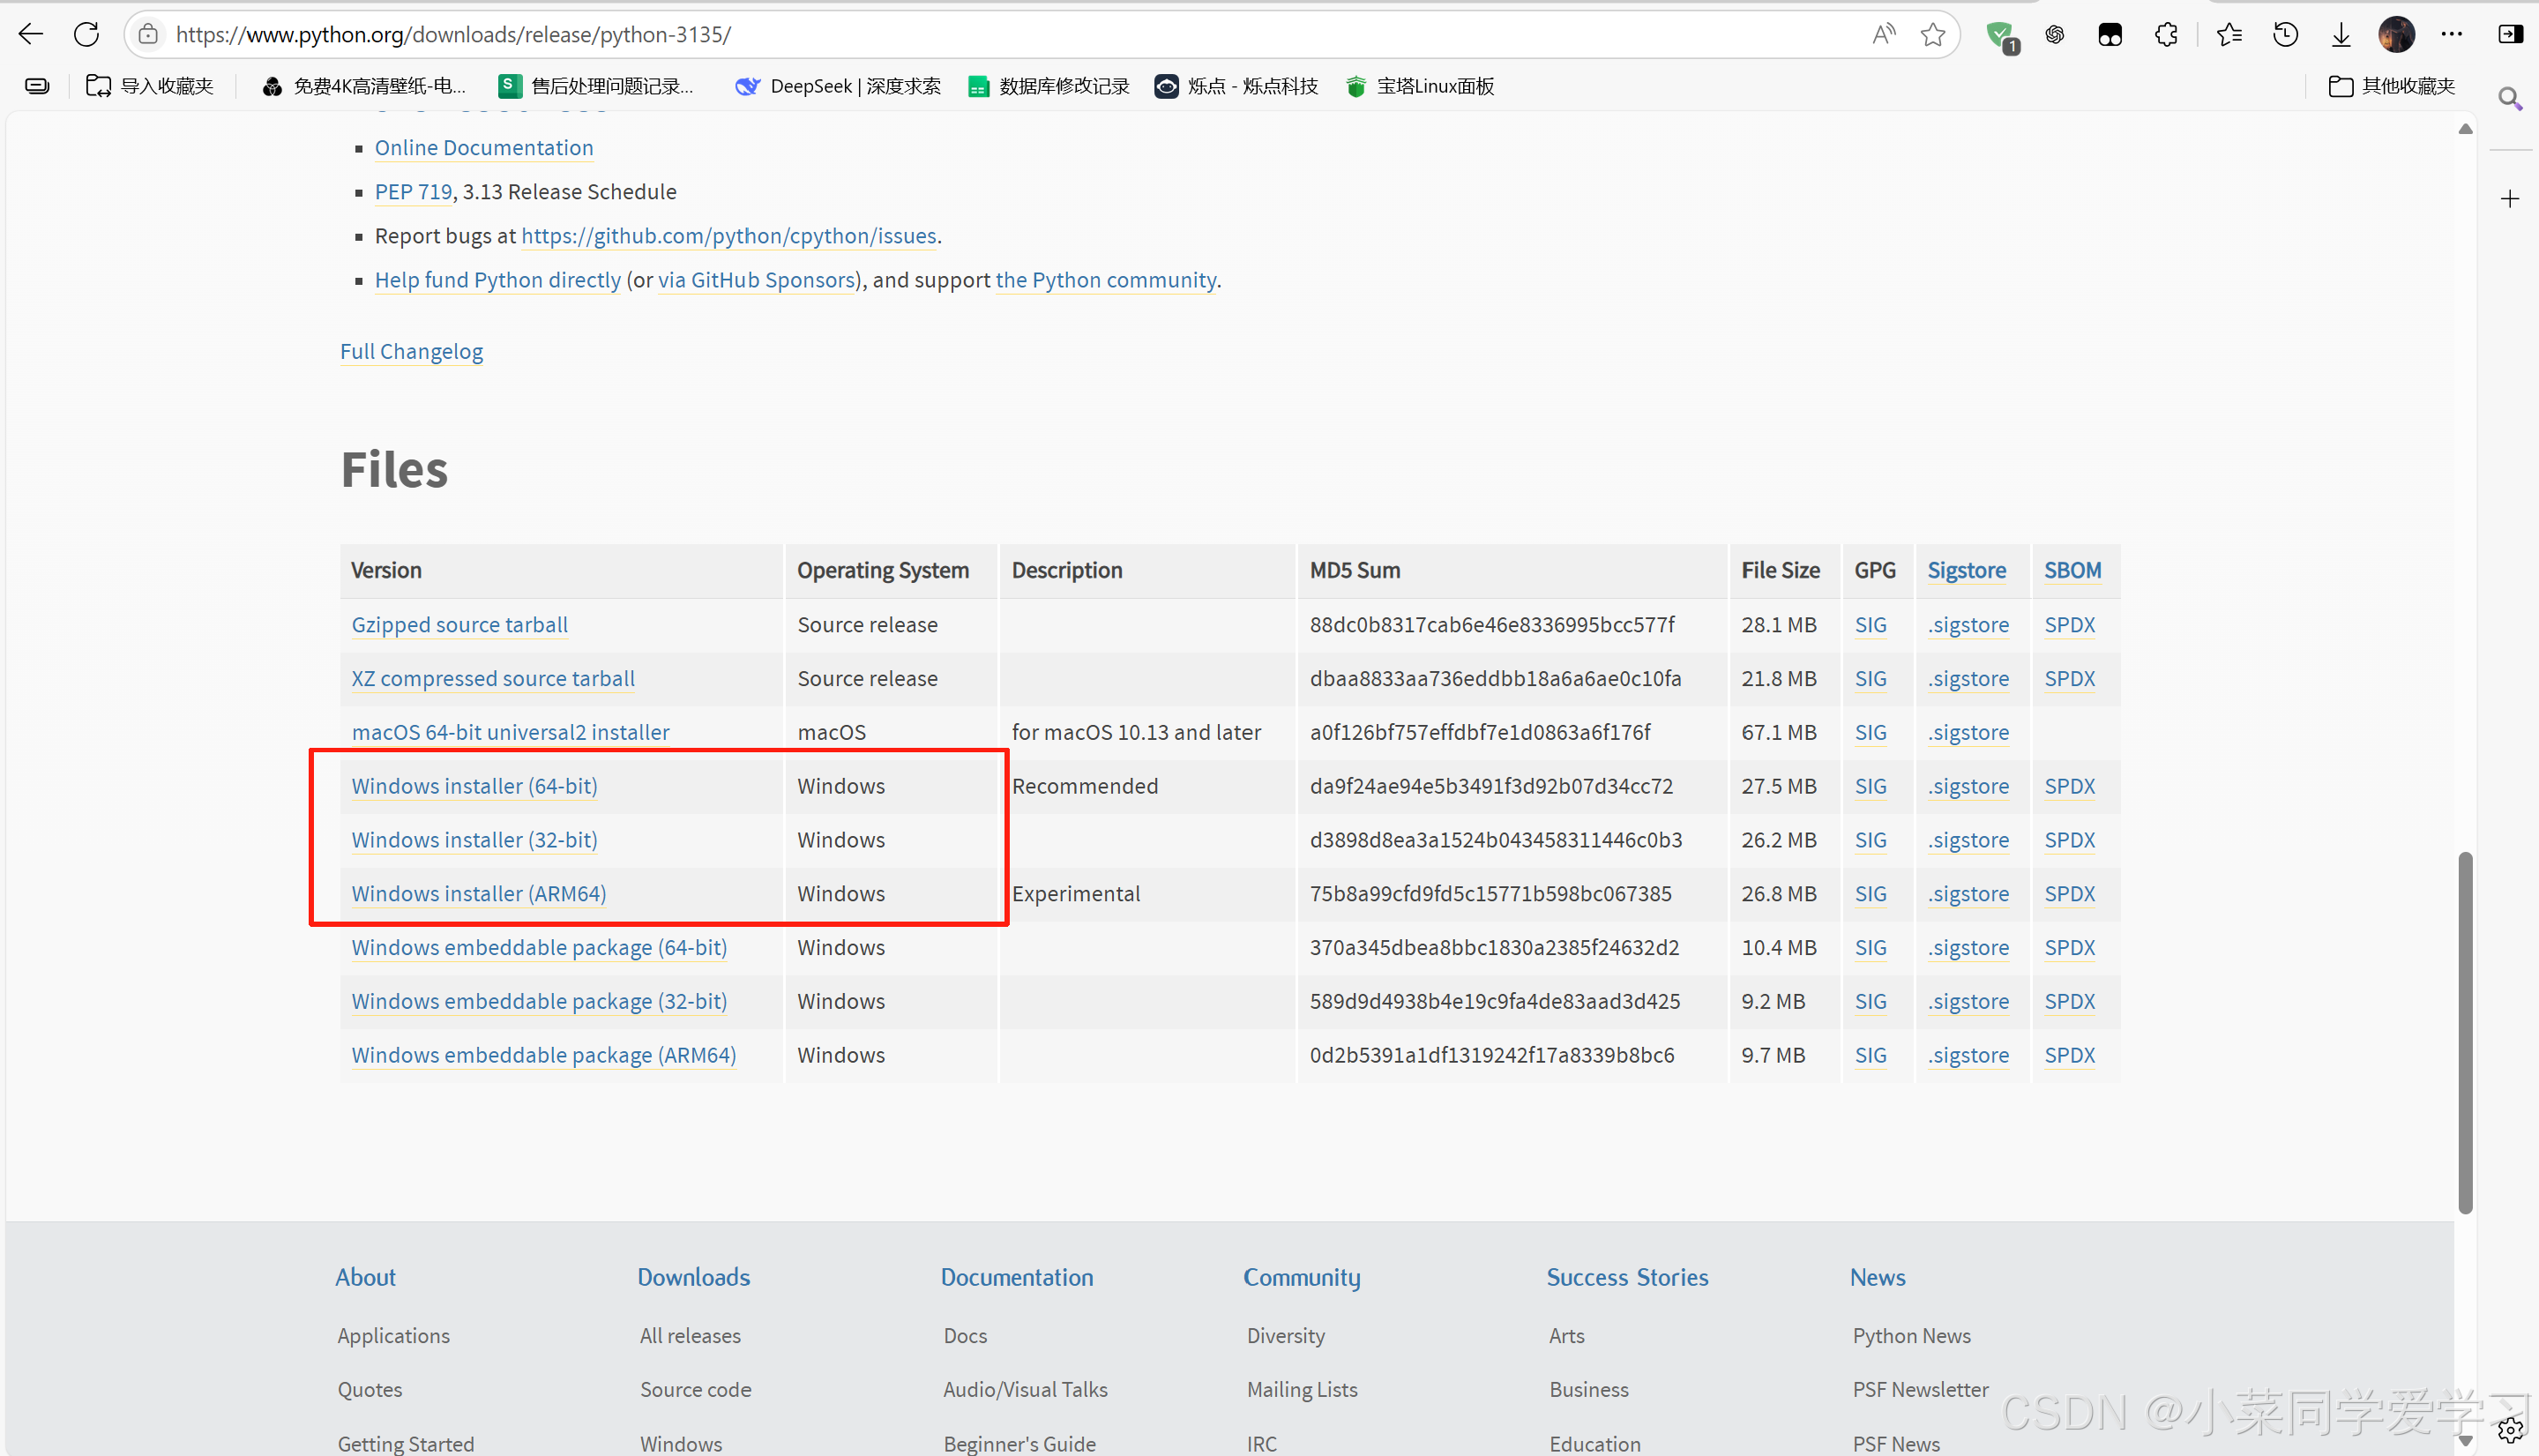Click SPDX link for Gzipped tarball
The image size is (2539, 1456).
click(x=2069, y=625)
